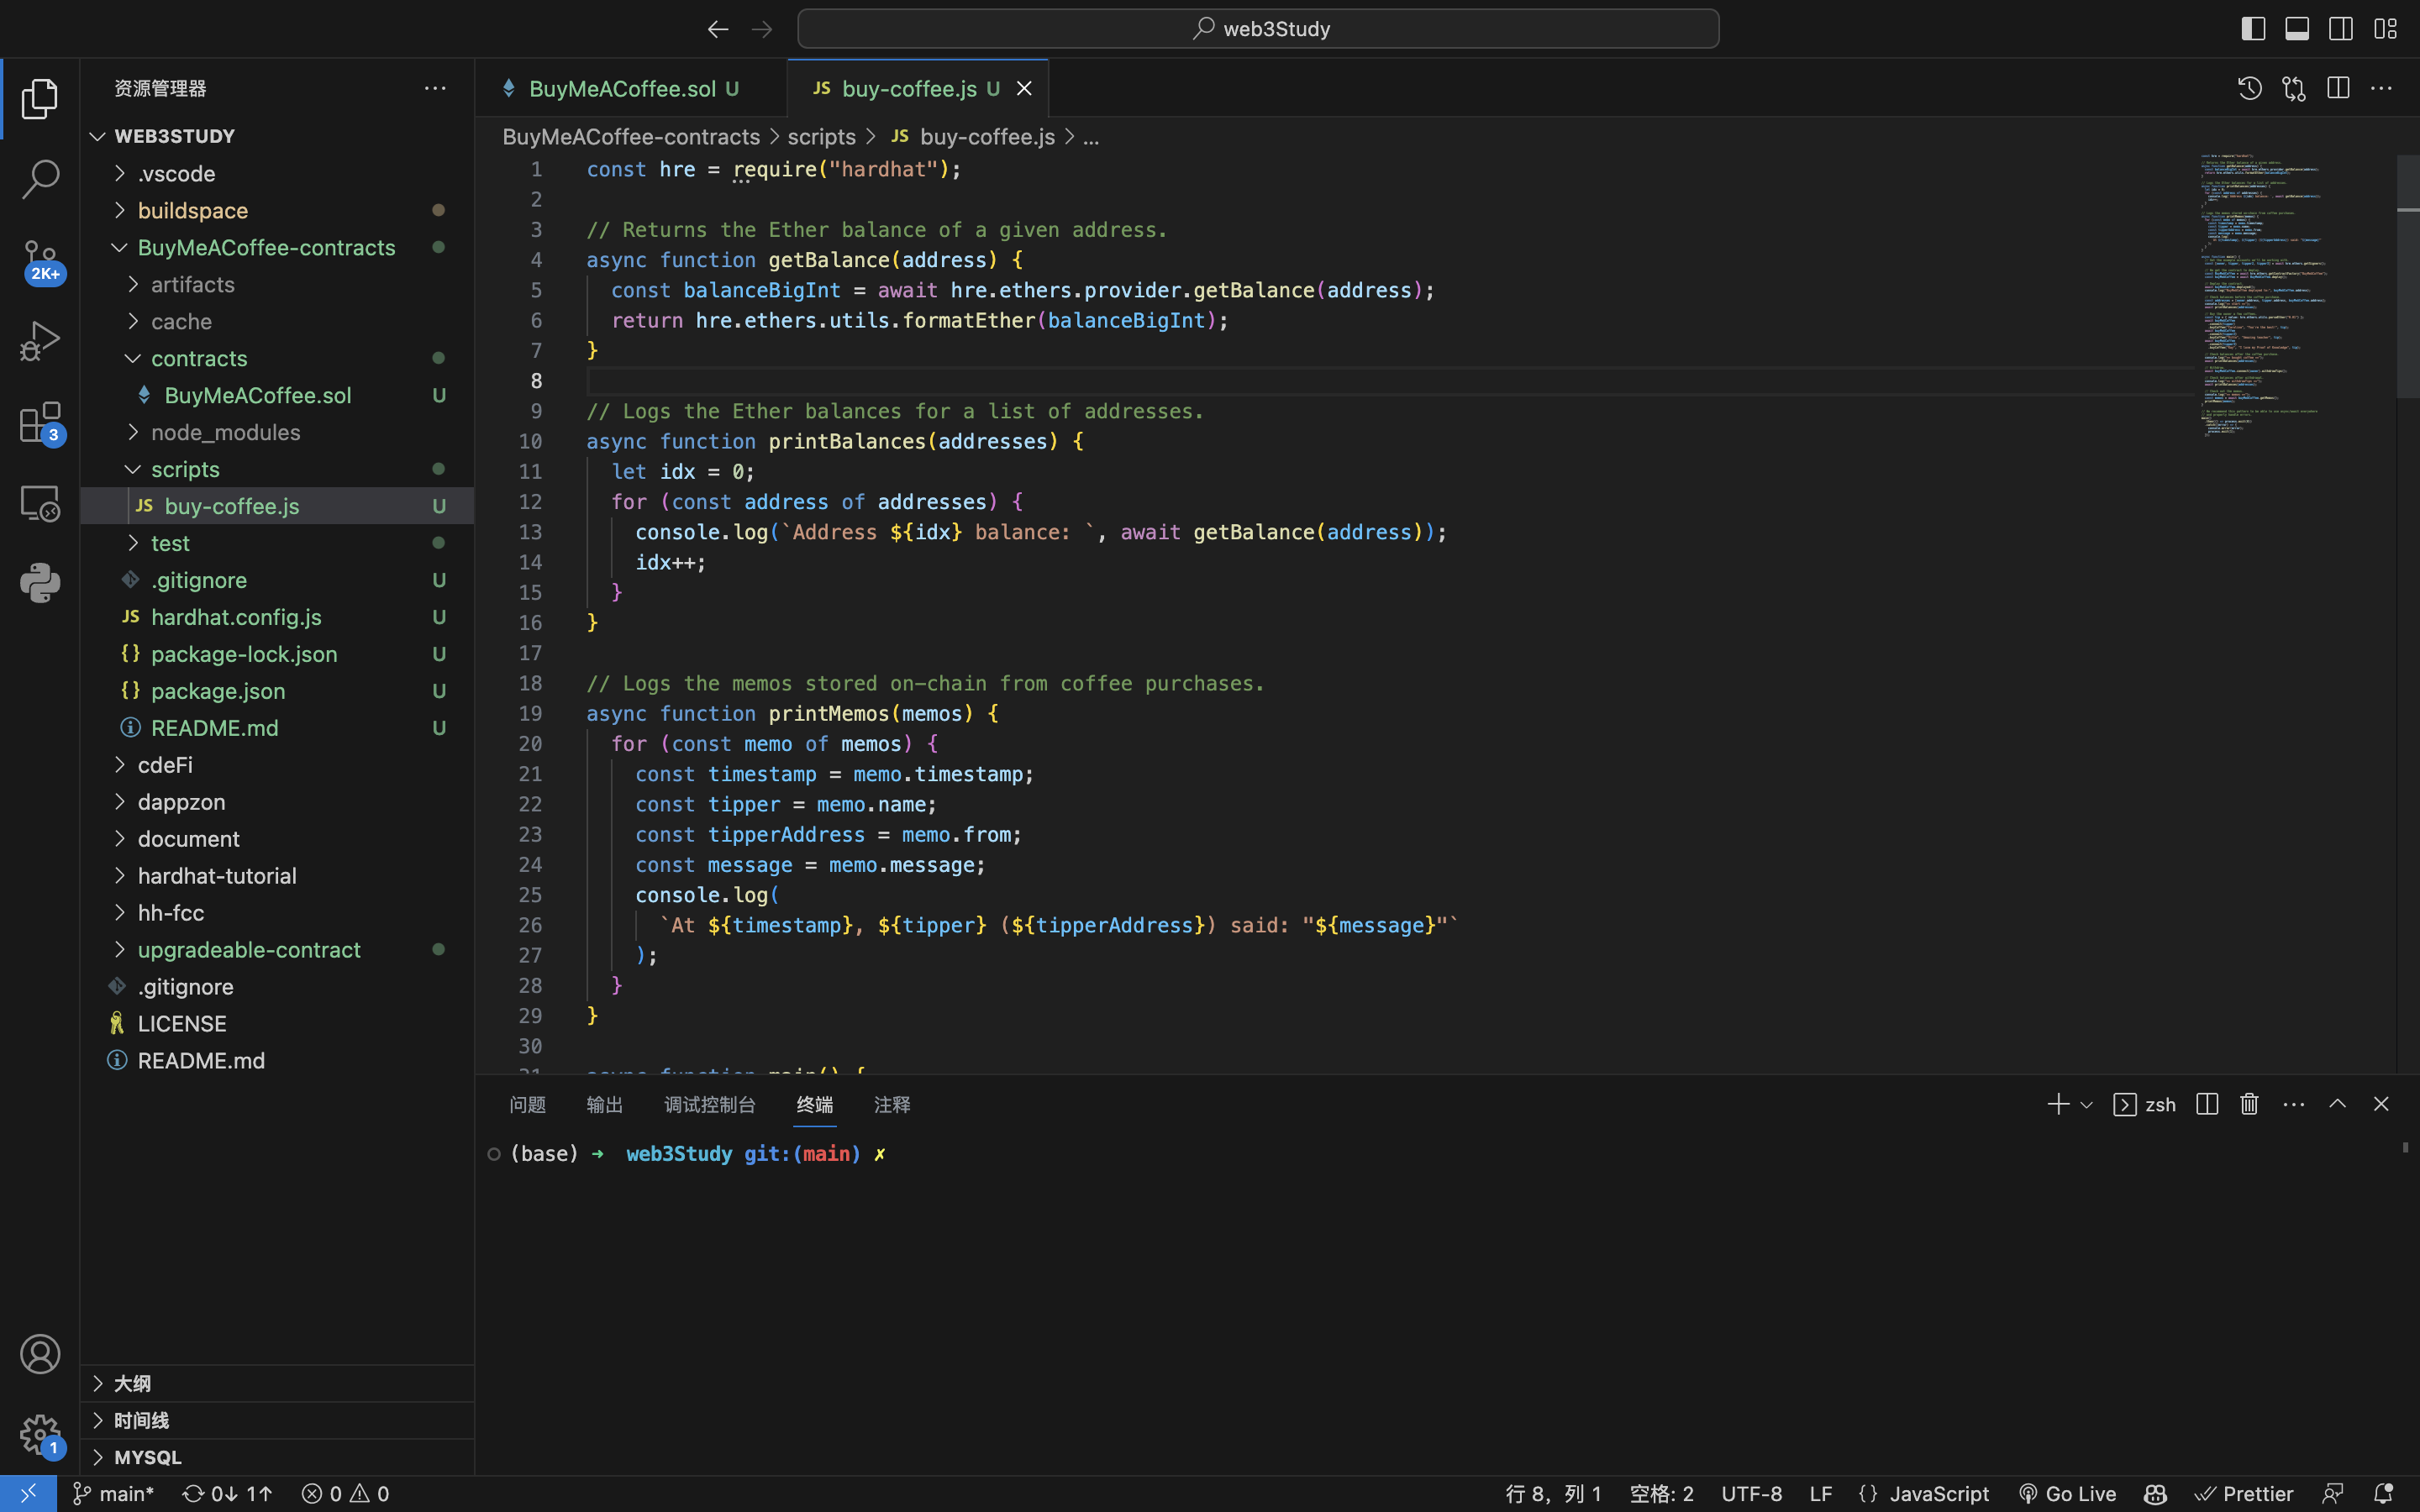Click the Prettier status button
This screenshot has width=2420, height=1512.
pyautogui.click(x=2244, y=1494)
